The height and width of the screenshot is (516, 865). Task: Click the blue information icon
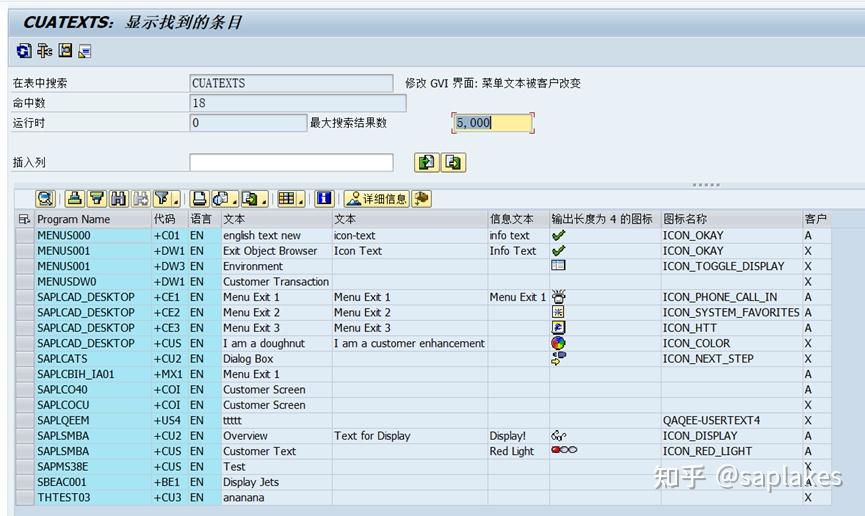pyautogui.click(x=324, y=199)
